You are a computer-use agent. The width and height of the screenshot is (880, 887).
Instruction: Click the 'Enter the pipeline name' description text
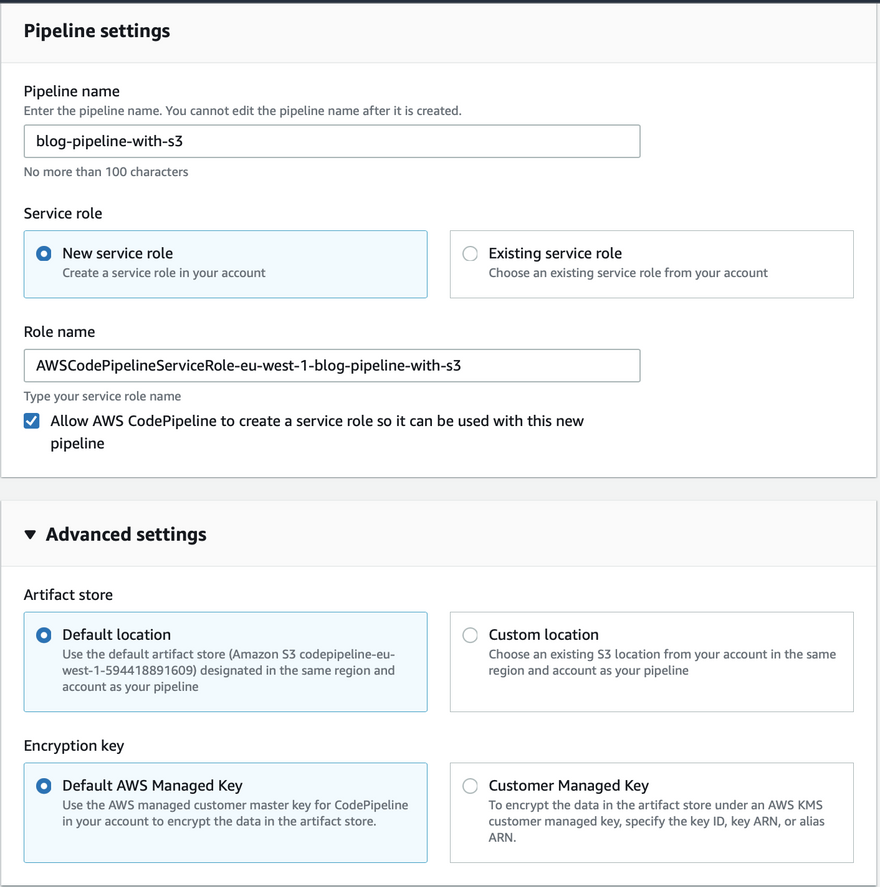[x=243, y=111]
